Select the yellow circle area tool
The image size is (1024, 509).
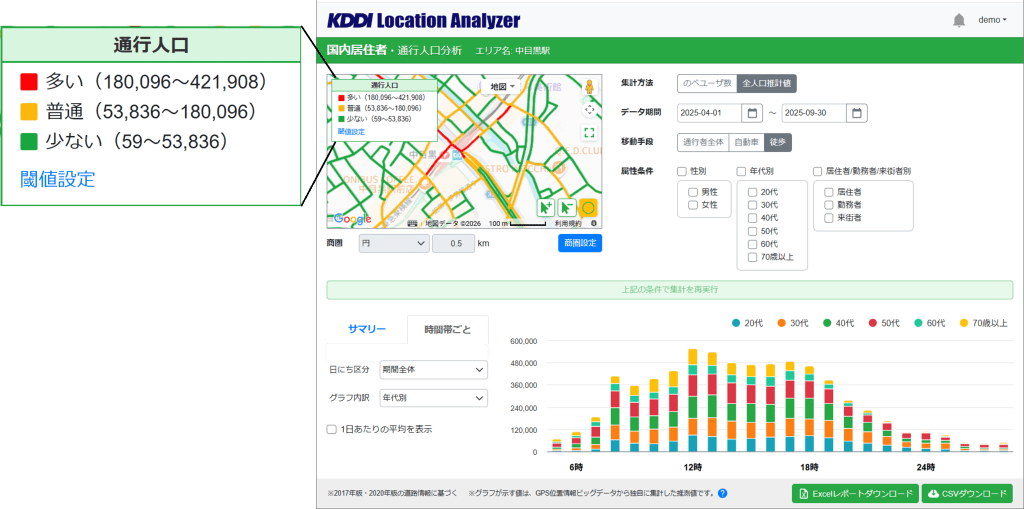tap(588, 208)
